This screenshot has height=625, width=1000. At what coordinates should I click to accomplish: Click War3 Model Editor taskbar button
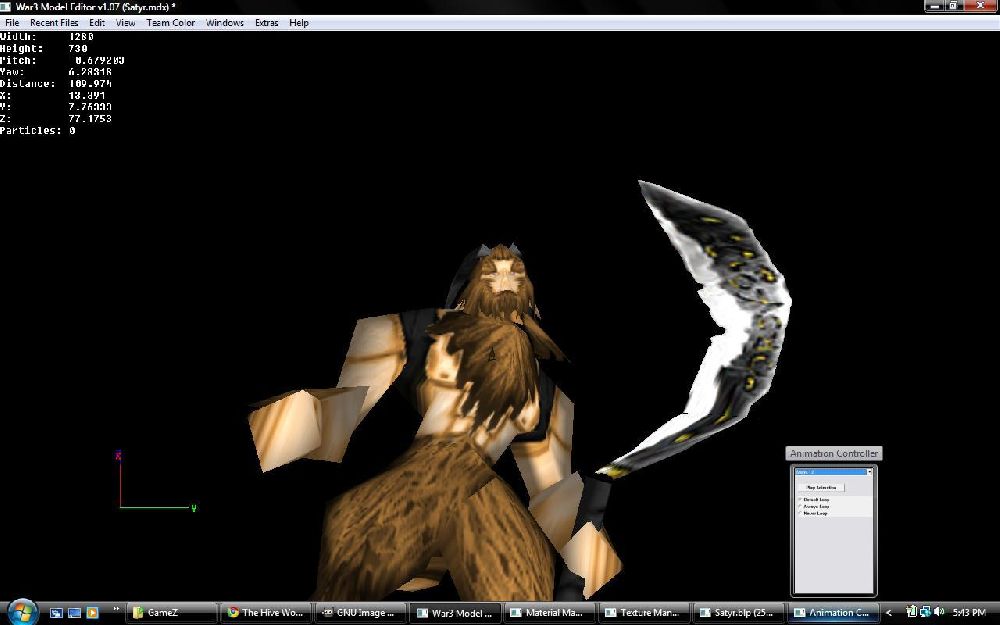(455, 613)
